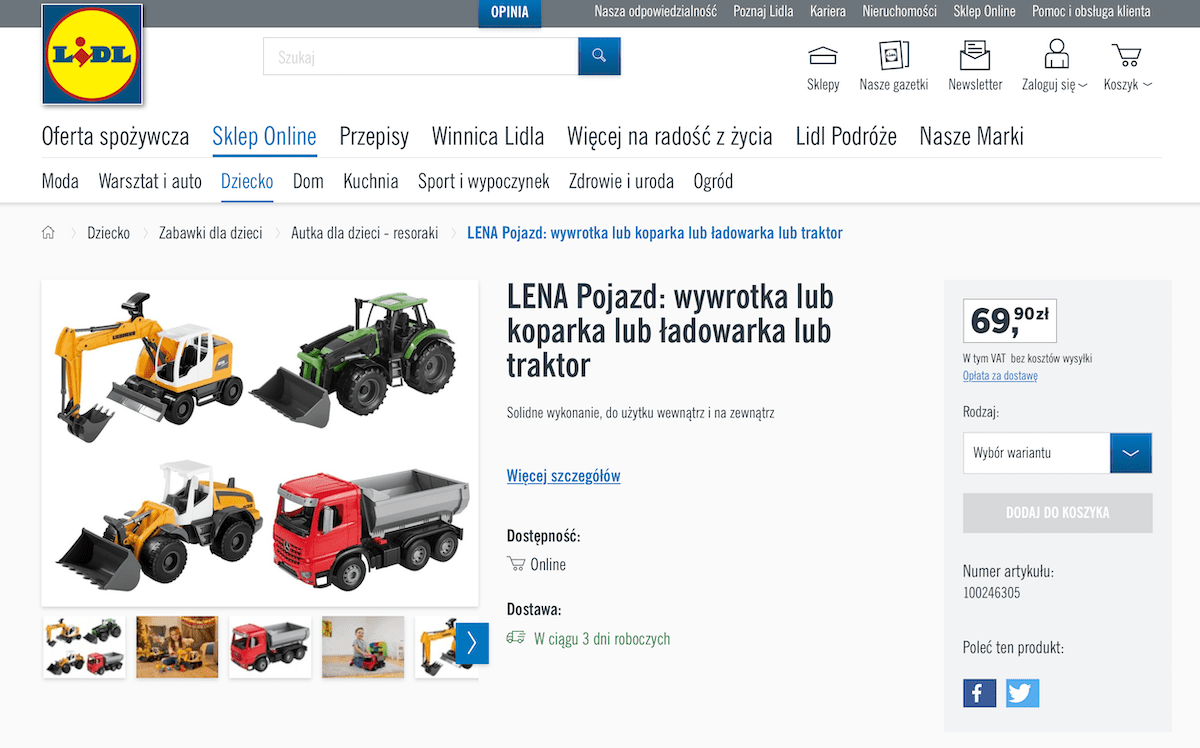Viewport: 1200px width, 748px height.
Task: Open the Newsletter envelope icon
Action: click(975, 55)
